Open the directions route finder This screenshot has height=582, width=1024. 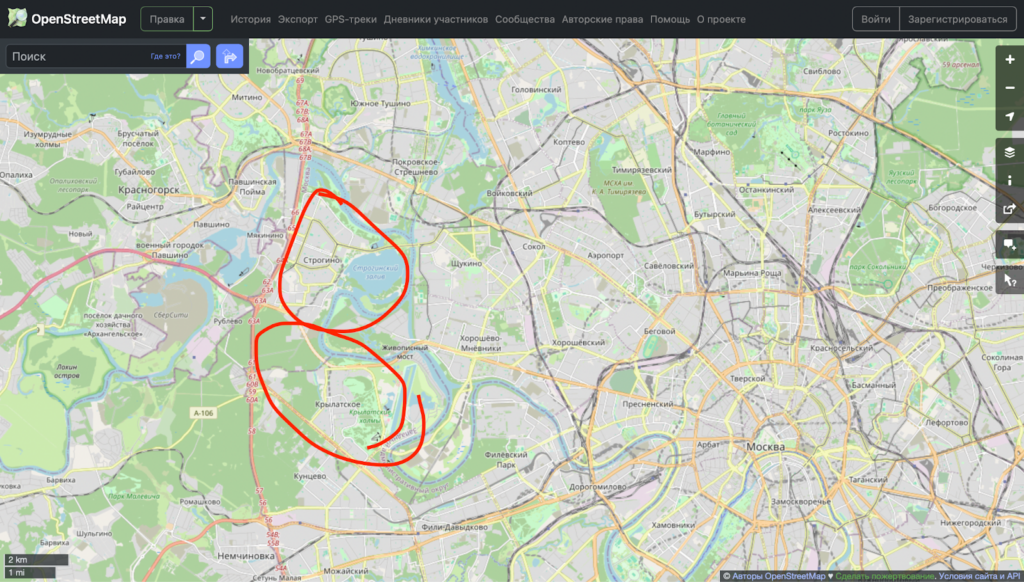coord(229,57)
